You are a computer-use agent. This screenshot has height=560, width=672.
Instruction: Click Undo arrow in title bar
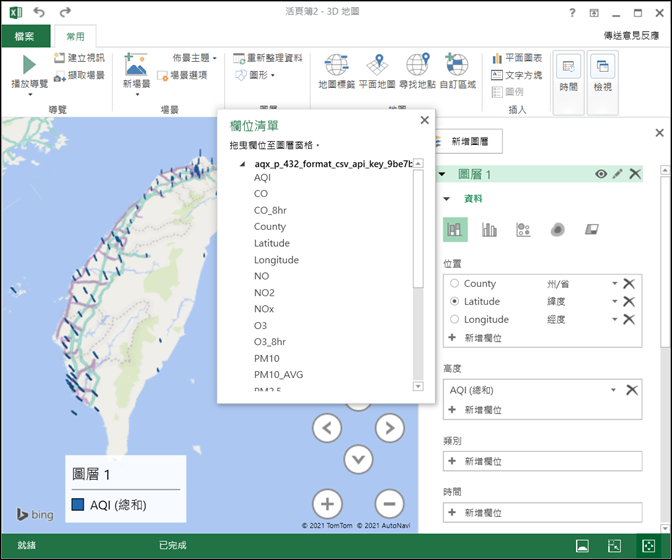coord(39,12)
